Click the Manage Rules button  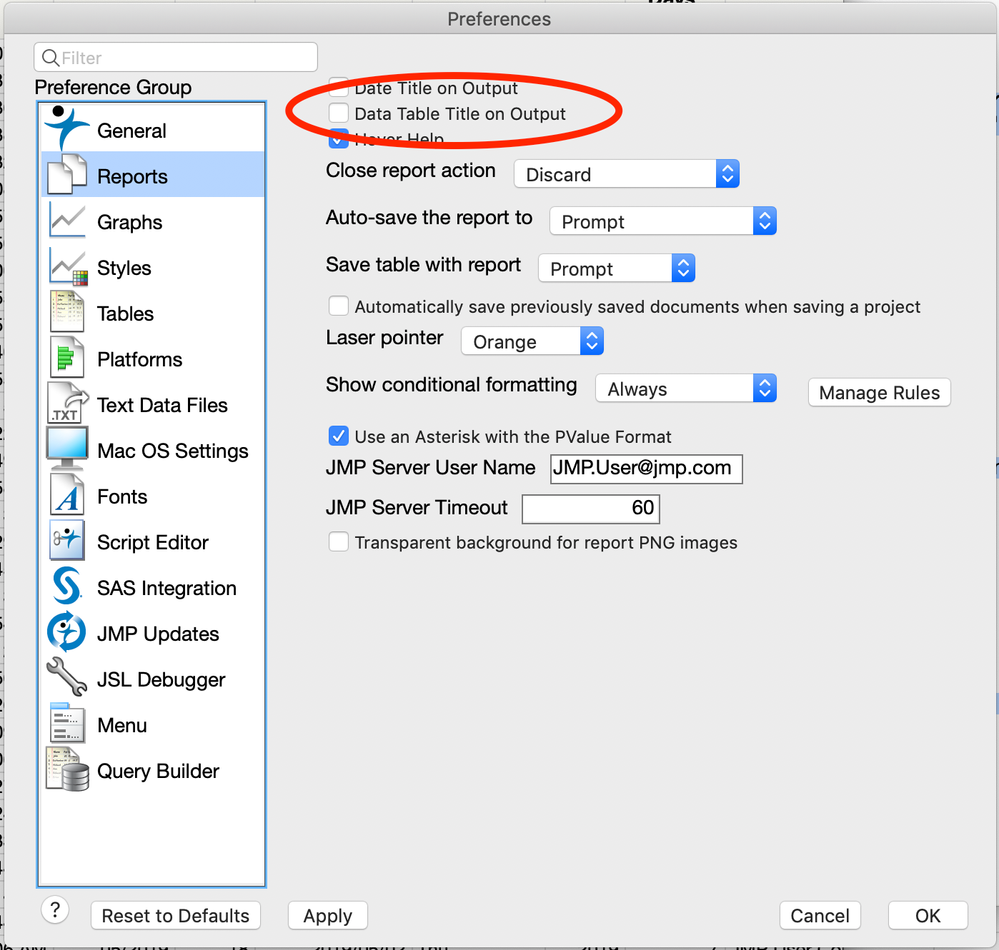(x=879, y=392)
